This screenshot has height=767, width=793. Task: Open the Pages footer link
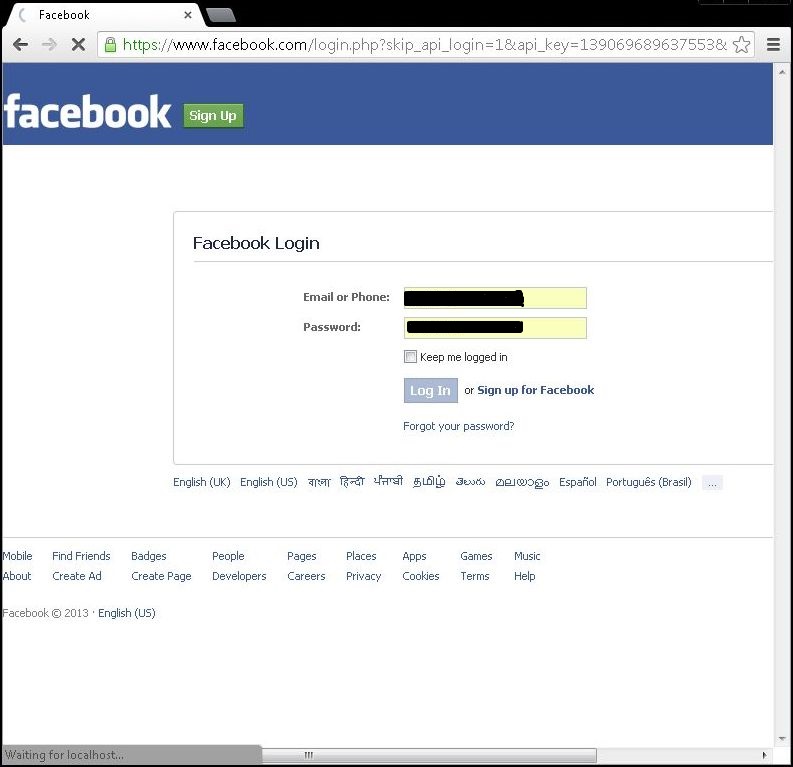tap(301, 556)
